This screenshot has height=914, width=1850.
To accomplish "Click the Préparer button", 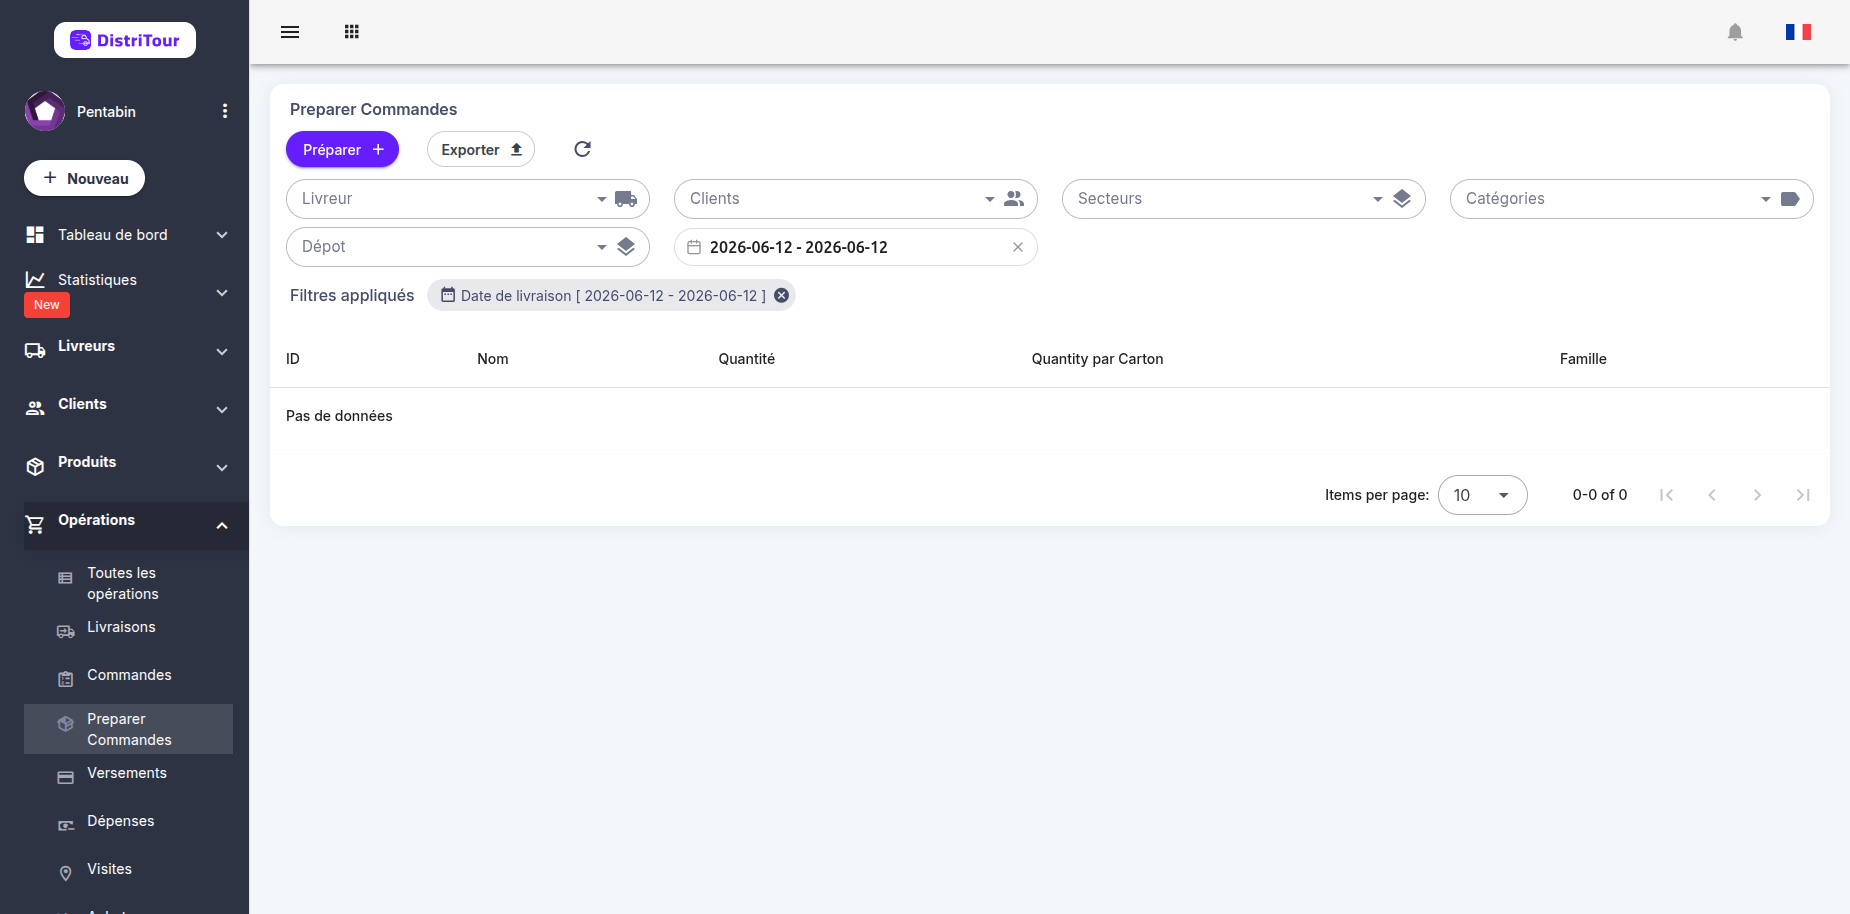I will point(342,149).
